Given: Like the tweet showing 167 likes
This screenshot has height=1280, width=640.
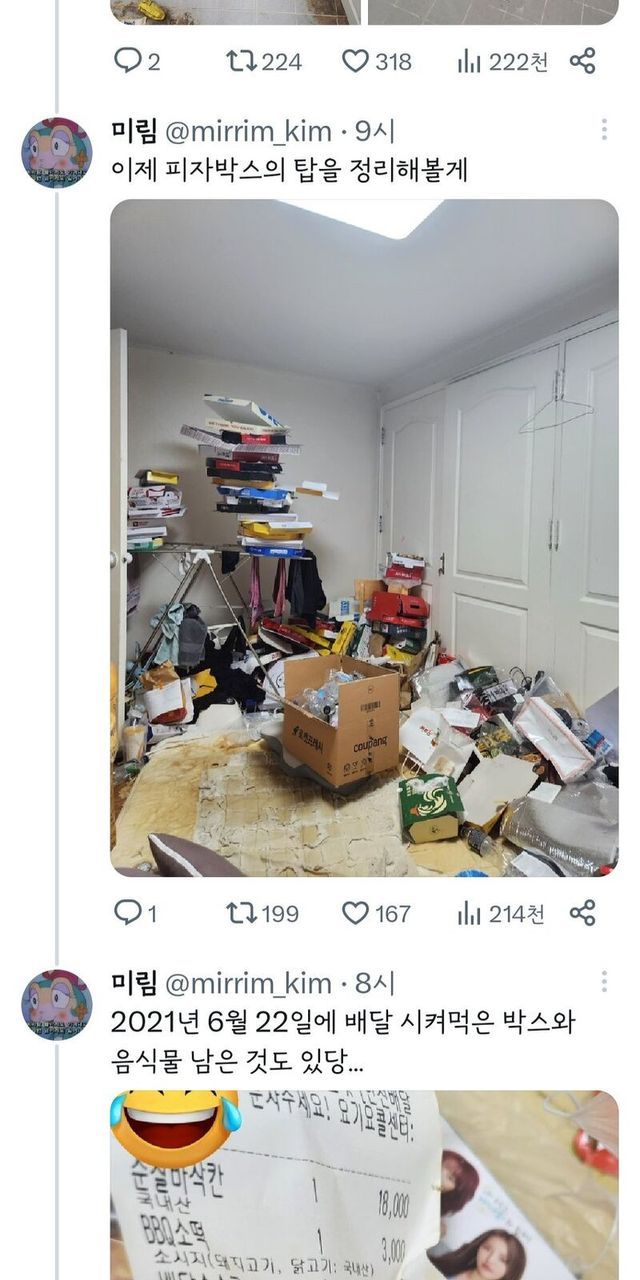Looking at the screenshot, I should (x=377, y=912).
